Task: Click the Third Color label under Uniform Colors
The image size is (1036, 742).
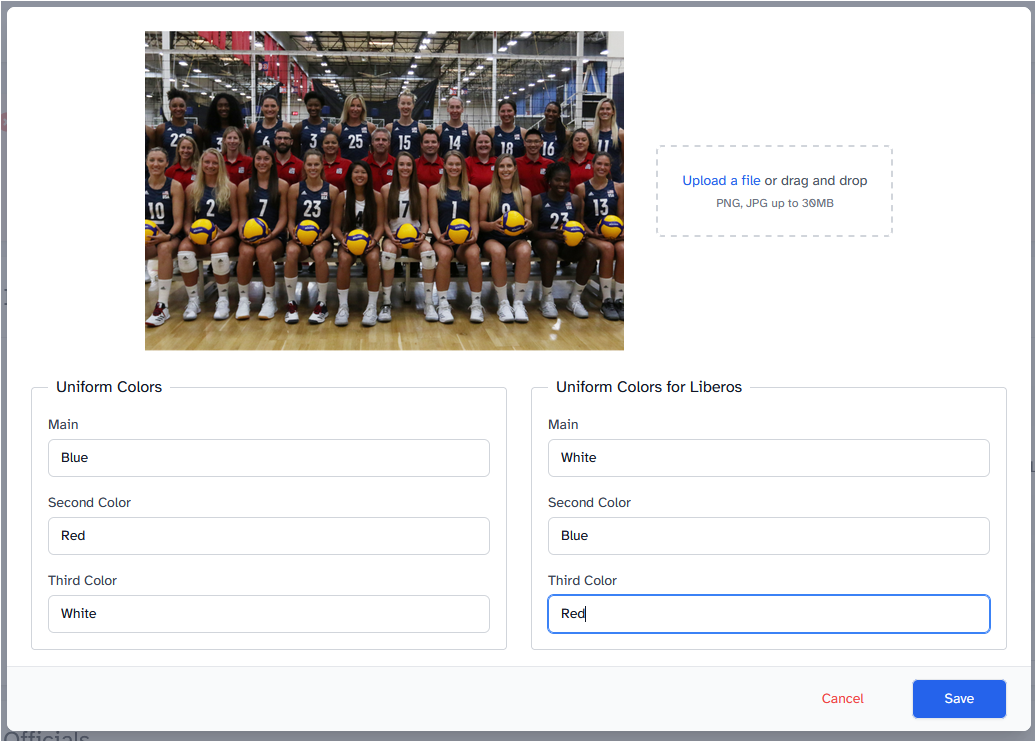Action: pyautogui.click(x=82, y=581)
